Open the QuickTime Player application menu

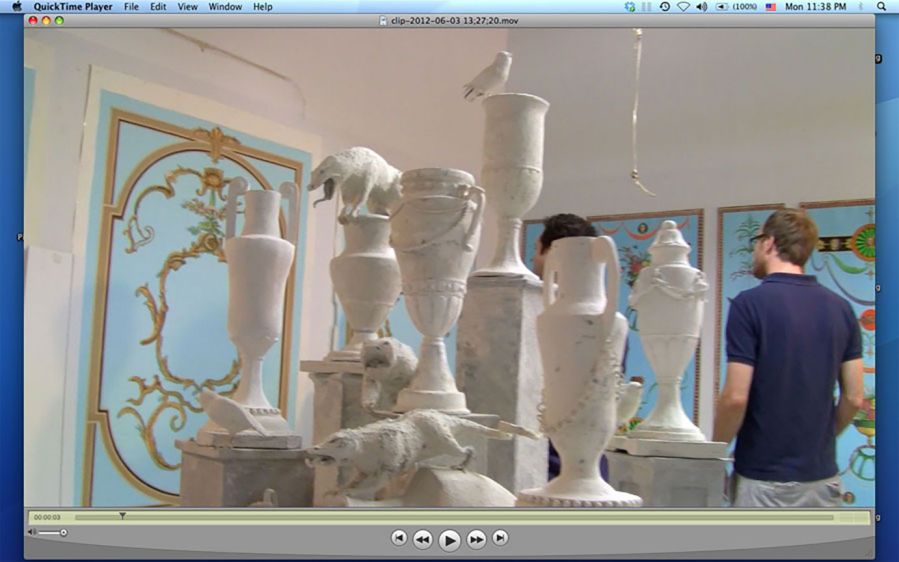pyautogui.click(x=72, y=7)
